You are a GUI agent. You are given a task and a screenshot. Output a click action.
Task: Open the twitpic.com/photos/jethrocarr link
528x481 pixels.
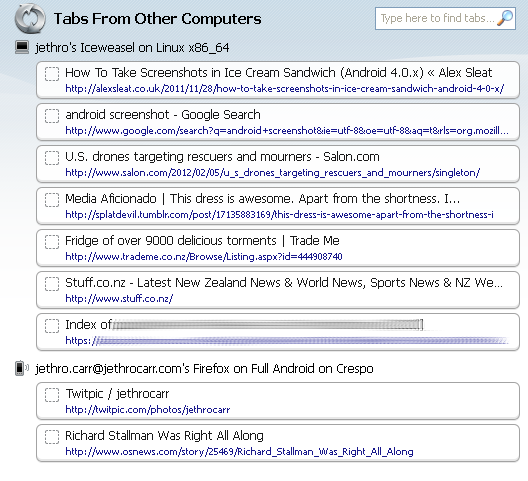[x=147, y=410]
